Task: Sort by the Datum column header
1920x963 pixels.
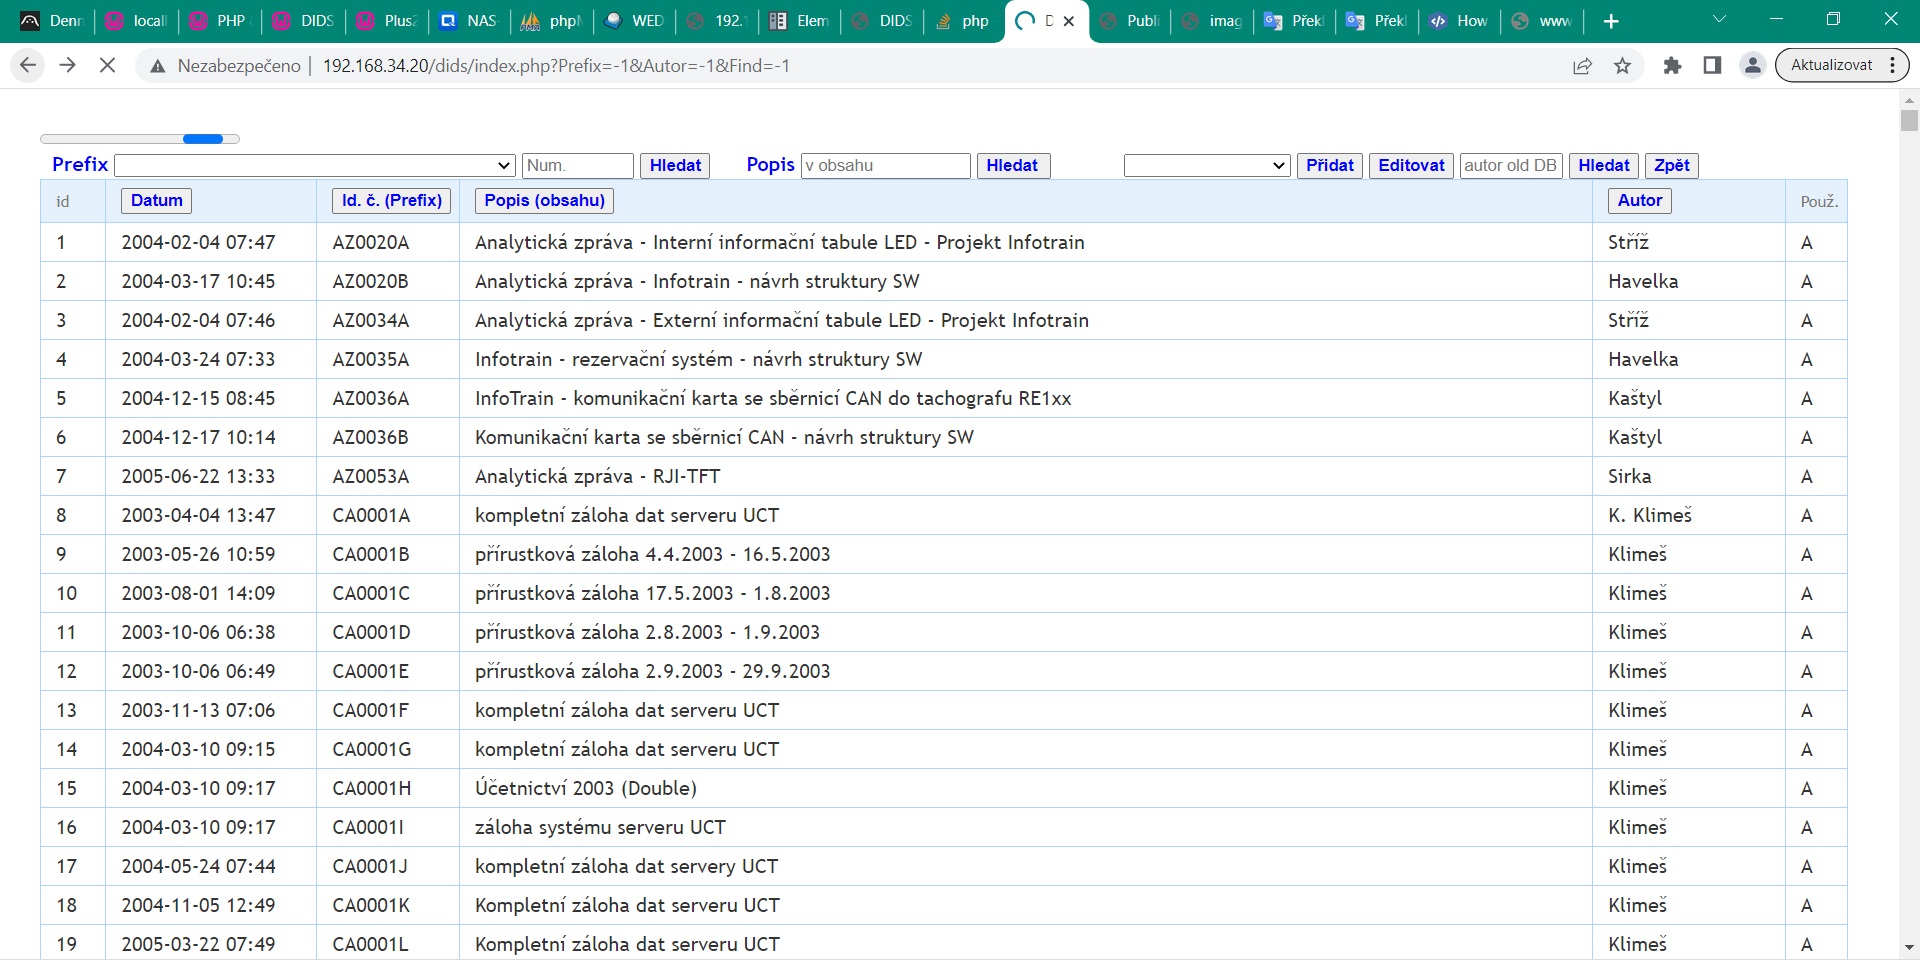Action: pyautogui.click(x=156, y=201)
